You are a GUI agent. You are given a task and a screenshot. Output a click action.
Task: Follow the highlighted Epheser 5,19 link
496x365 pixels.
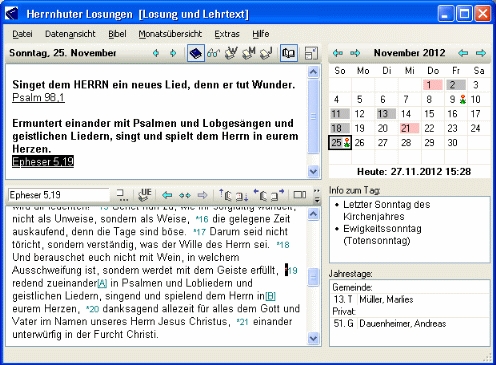point(43,162)
